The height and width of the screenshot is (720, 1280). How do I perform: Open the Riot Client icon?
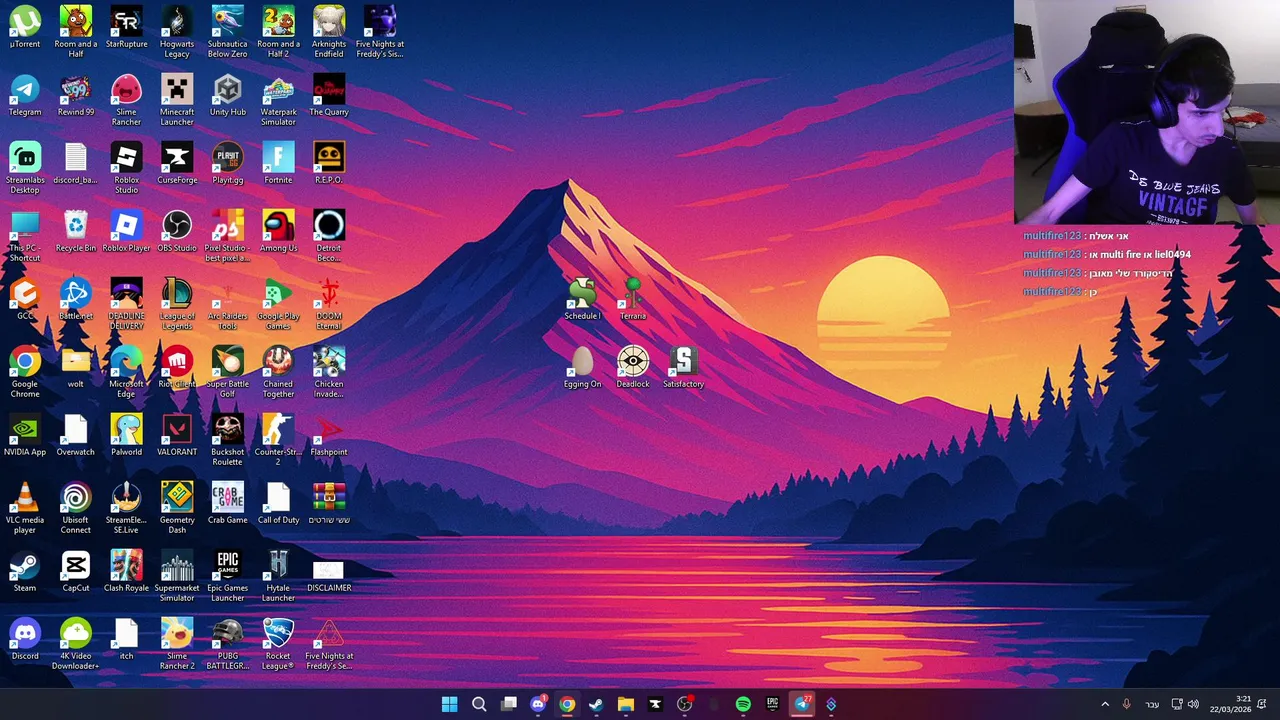pyautogui.click(x=177, y=368)
